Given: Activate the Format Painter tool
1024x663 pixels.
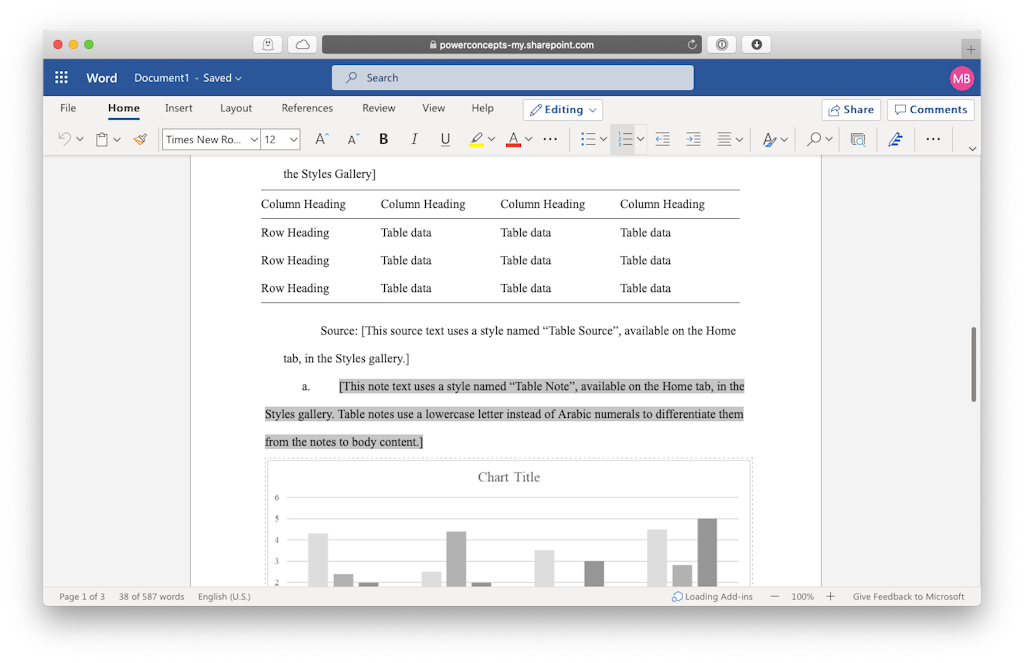Looking at the screenshot, I should (139, 139).
